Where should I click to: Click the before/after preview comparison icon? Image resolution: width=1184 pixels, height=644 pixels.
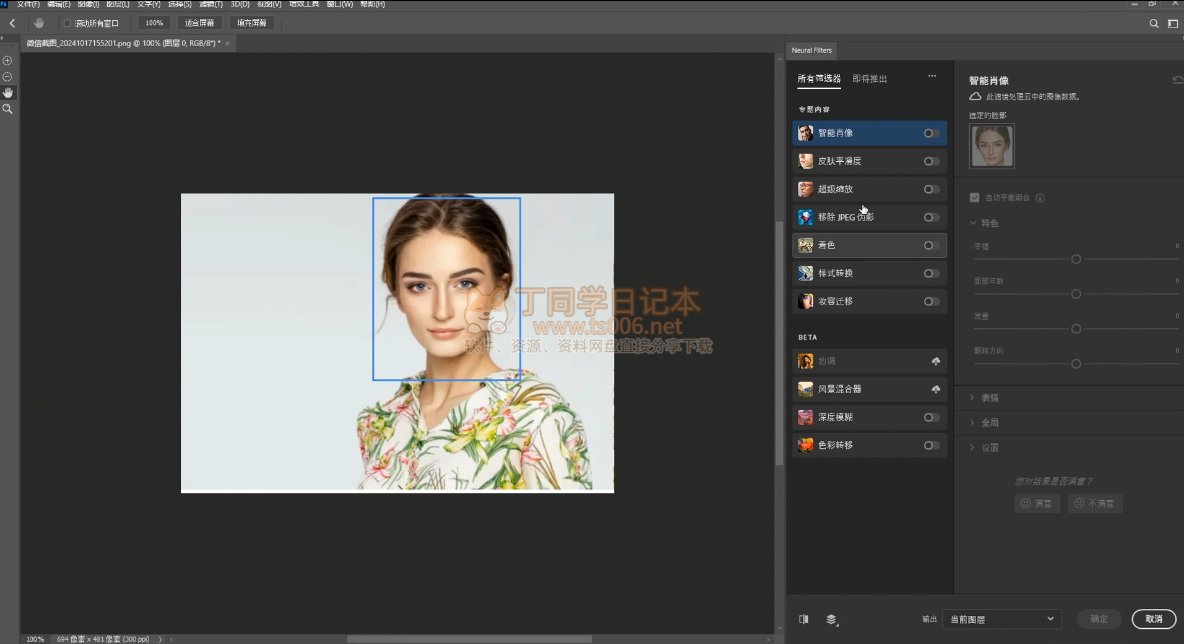coord(804,619)
